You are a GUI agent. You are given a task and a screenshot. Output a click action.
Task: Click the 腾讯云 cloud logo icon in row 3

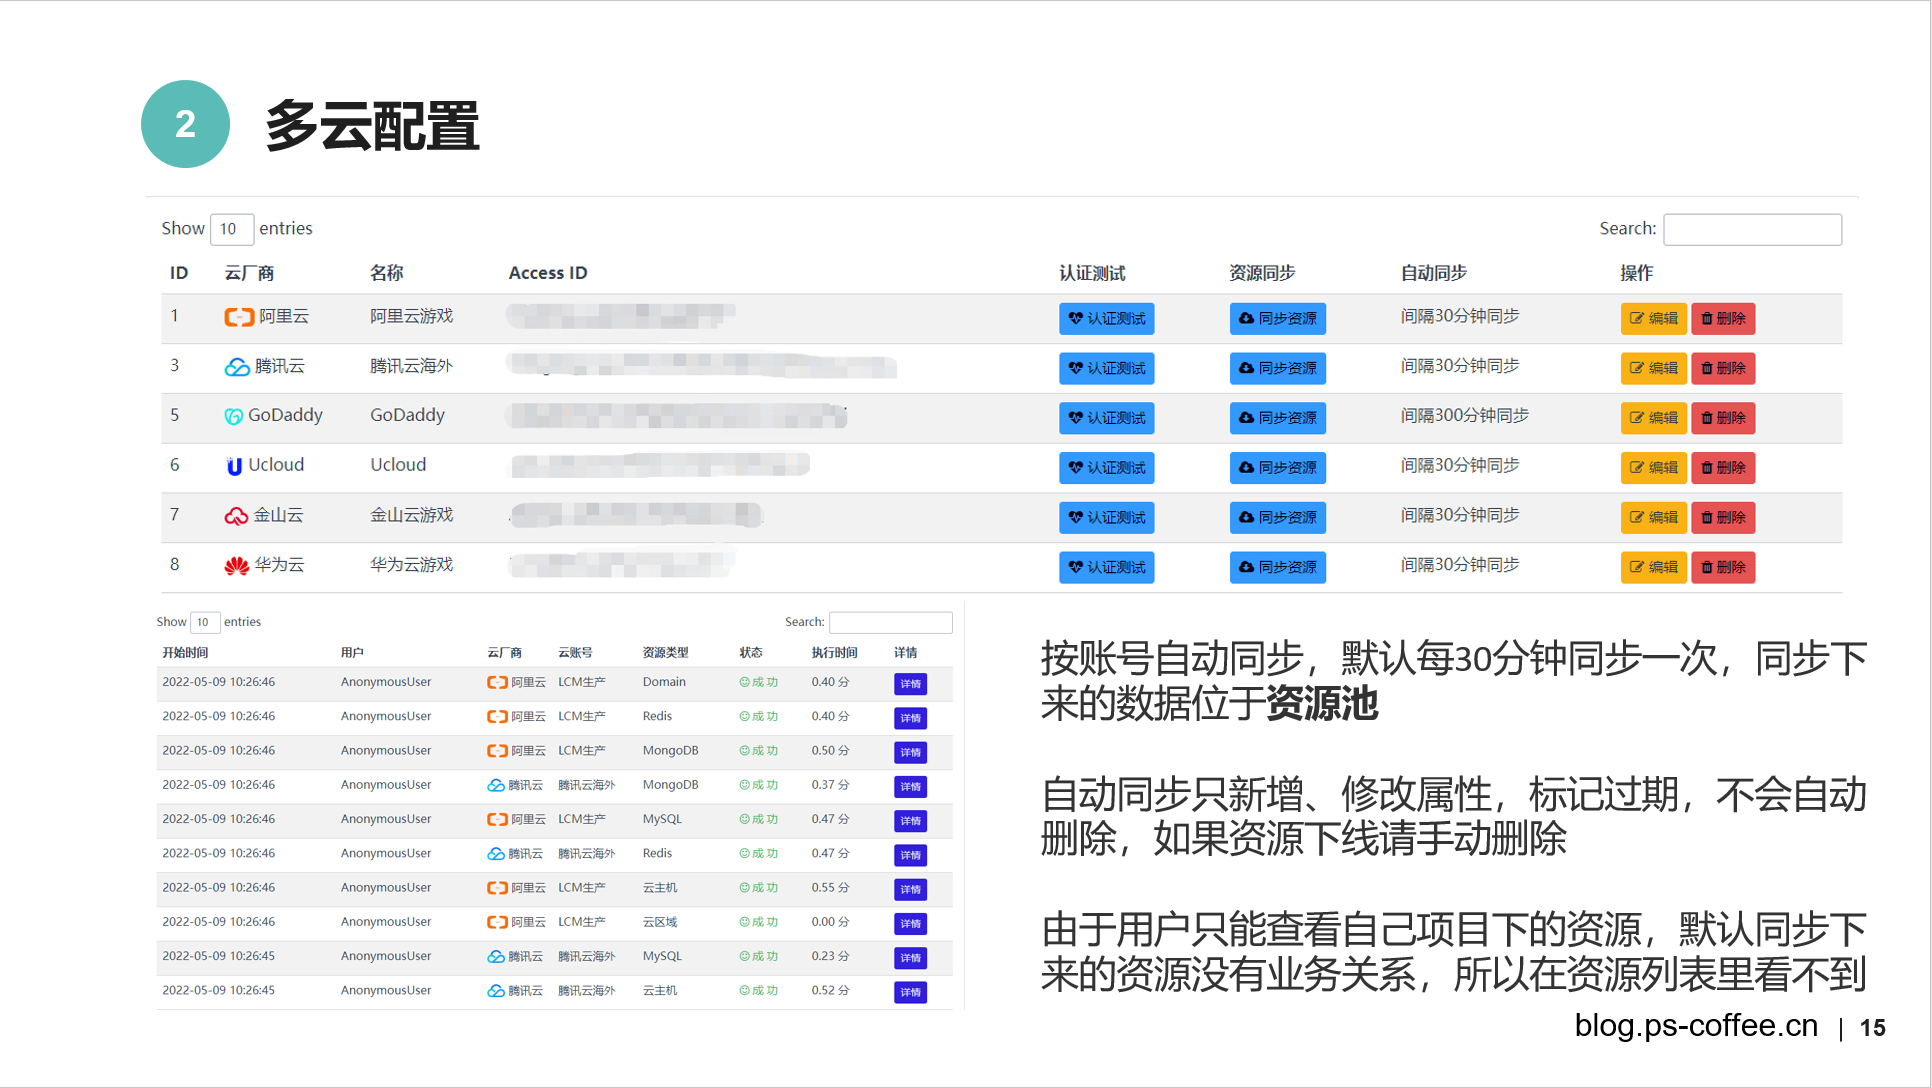coord(237,367)
